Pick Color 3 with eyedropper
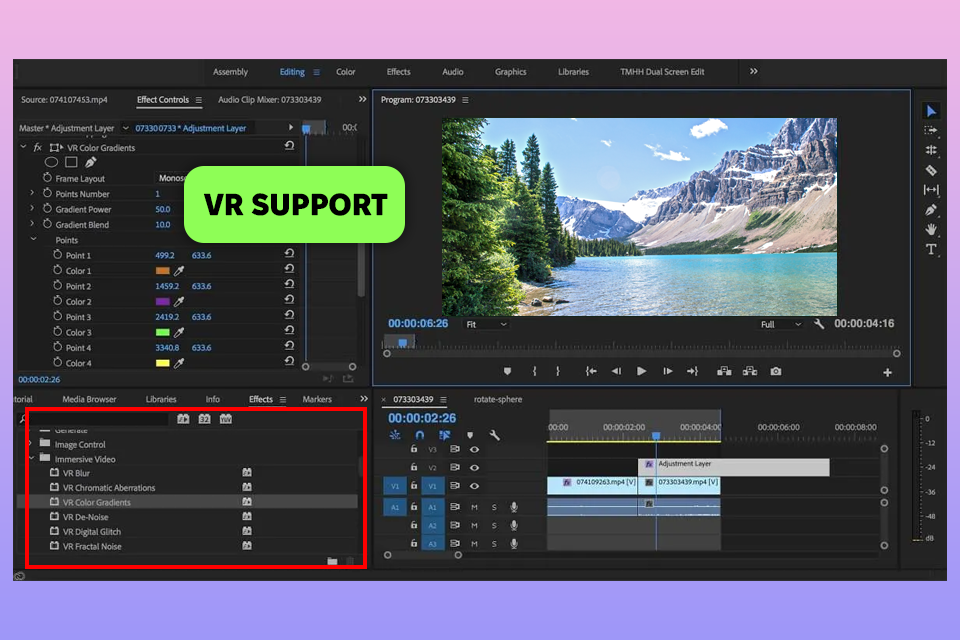This screenshot has width=960, height=640. coord(179,333)
